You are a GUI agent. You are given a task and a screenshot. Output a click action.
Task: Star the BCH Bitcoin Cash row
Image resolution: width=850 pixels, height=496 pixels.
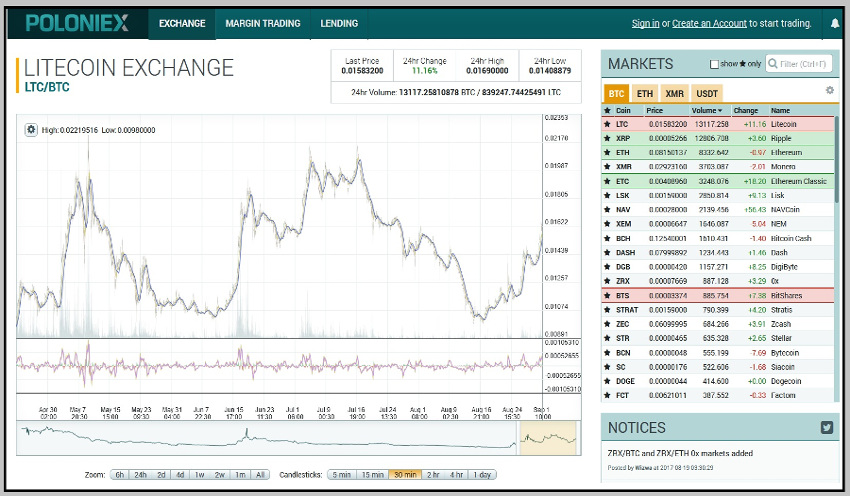607,238
